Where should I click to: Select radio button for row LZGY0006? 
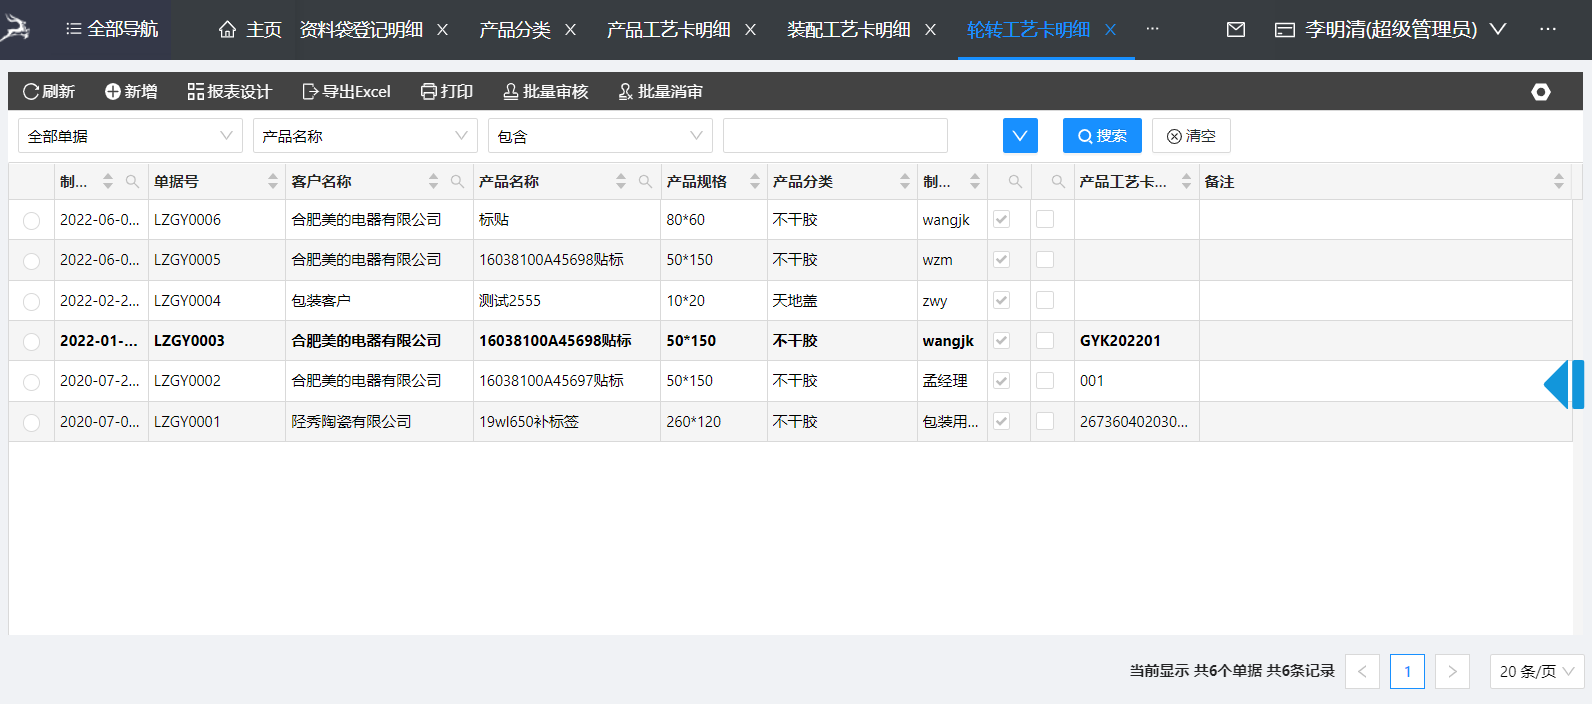pyautogui.click(x=32, y=221)
